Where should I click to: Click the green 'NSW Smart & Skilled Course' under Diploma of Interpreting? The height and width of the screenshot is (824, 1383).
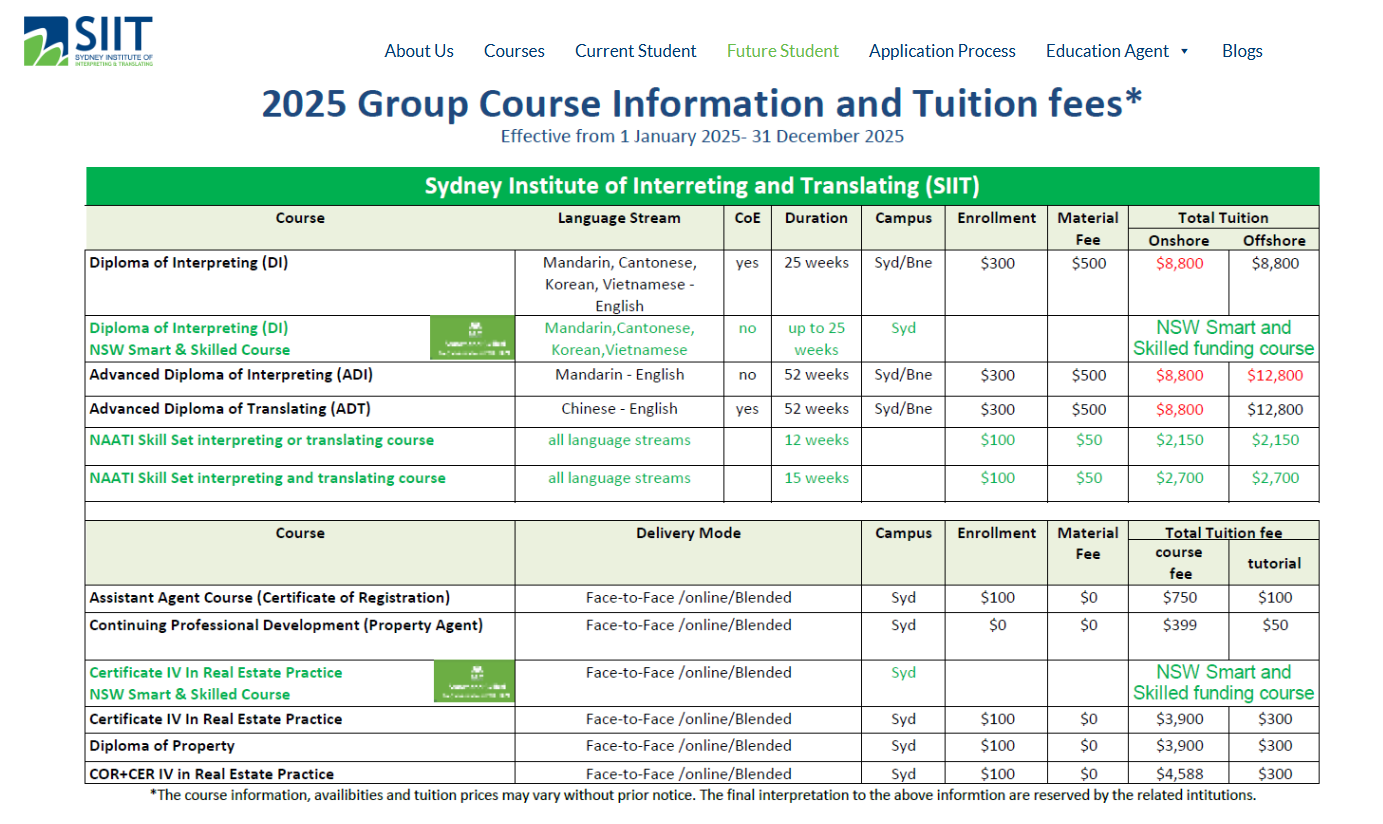[189, 350]
